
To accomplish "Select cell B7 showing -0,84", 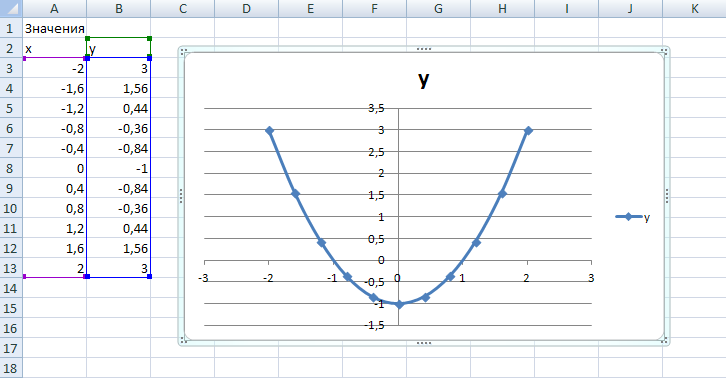I will pyautogui.click(x=119, y=148).
